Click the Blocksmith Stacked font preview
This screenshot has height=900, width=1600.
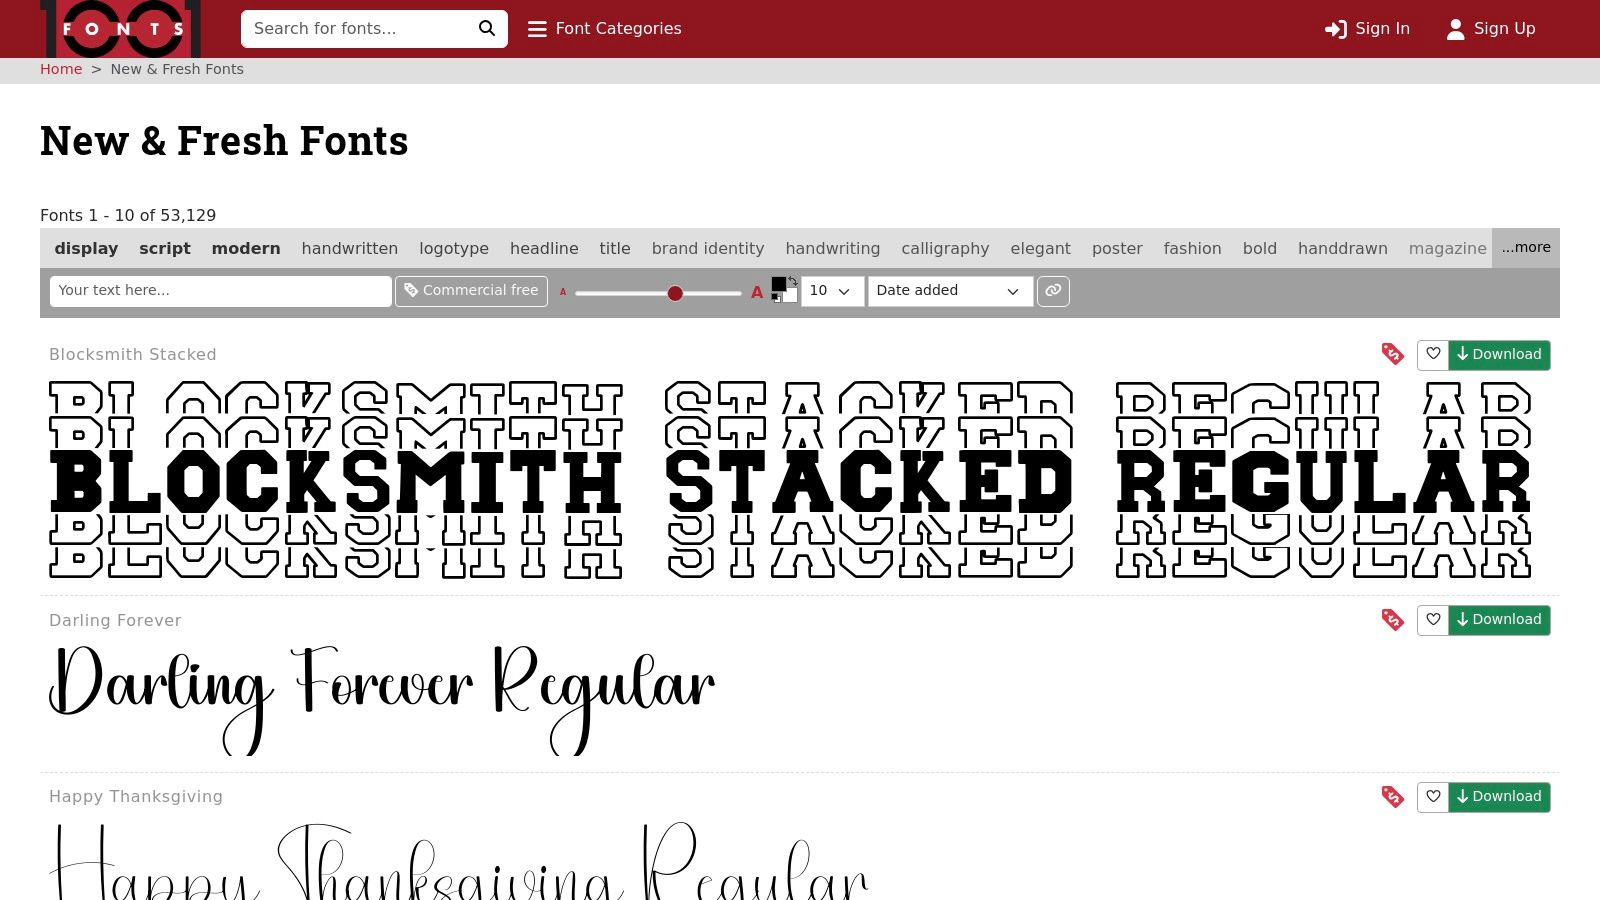790,480
